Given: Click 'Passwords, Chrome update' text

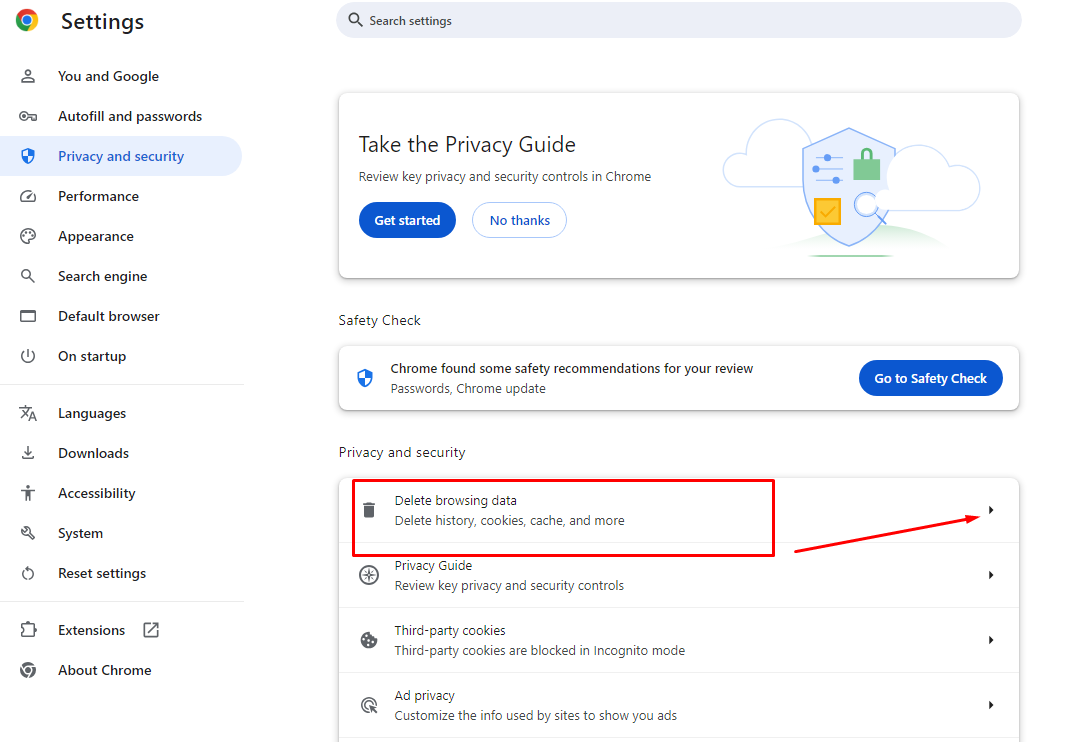Looking at the screenshot, I should tap(468, 388).
